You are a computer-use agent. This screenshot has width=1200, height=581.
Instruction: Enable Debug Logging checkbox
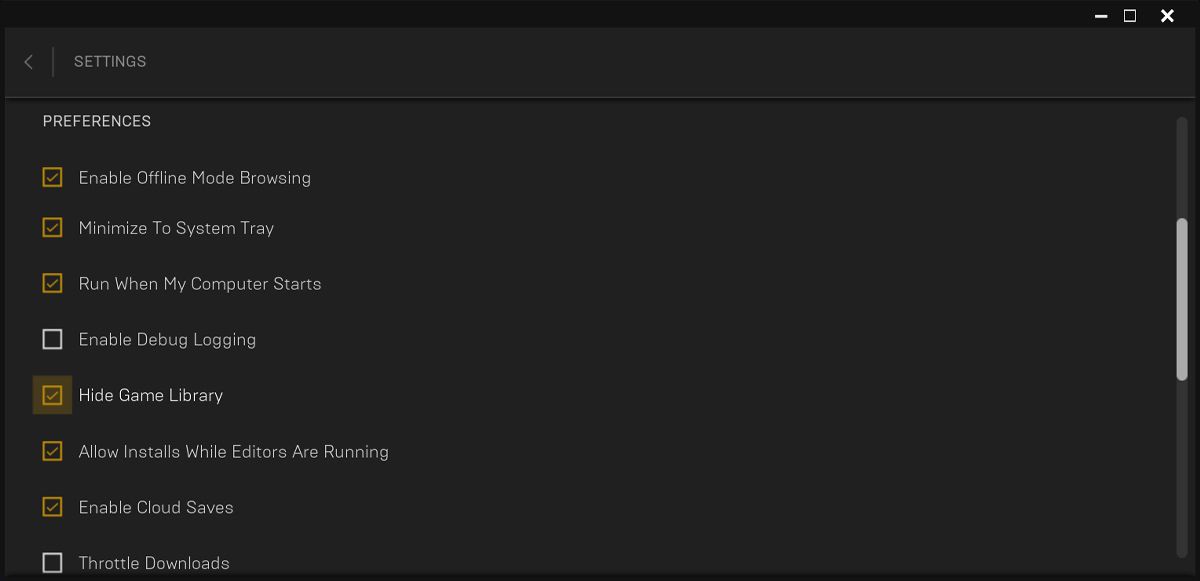coord(52,340)
